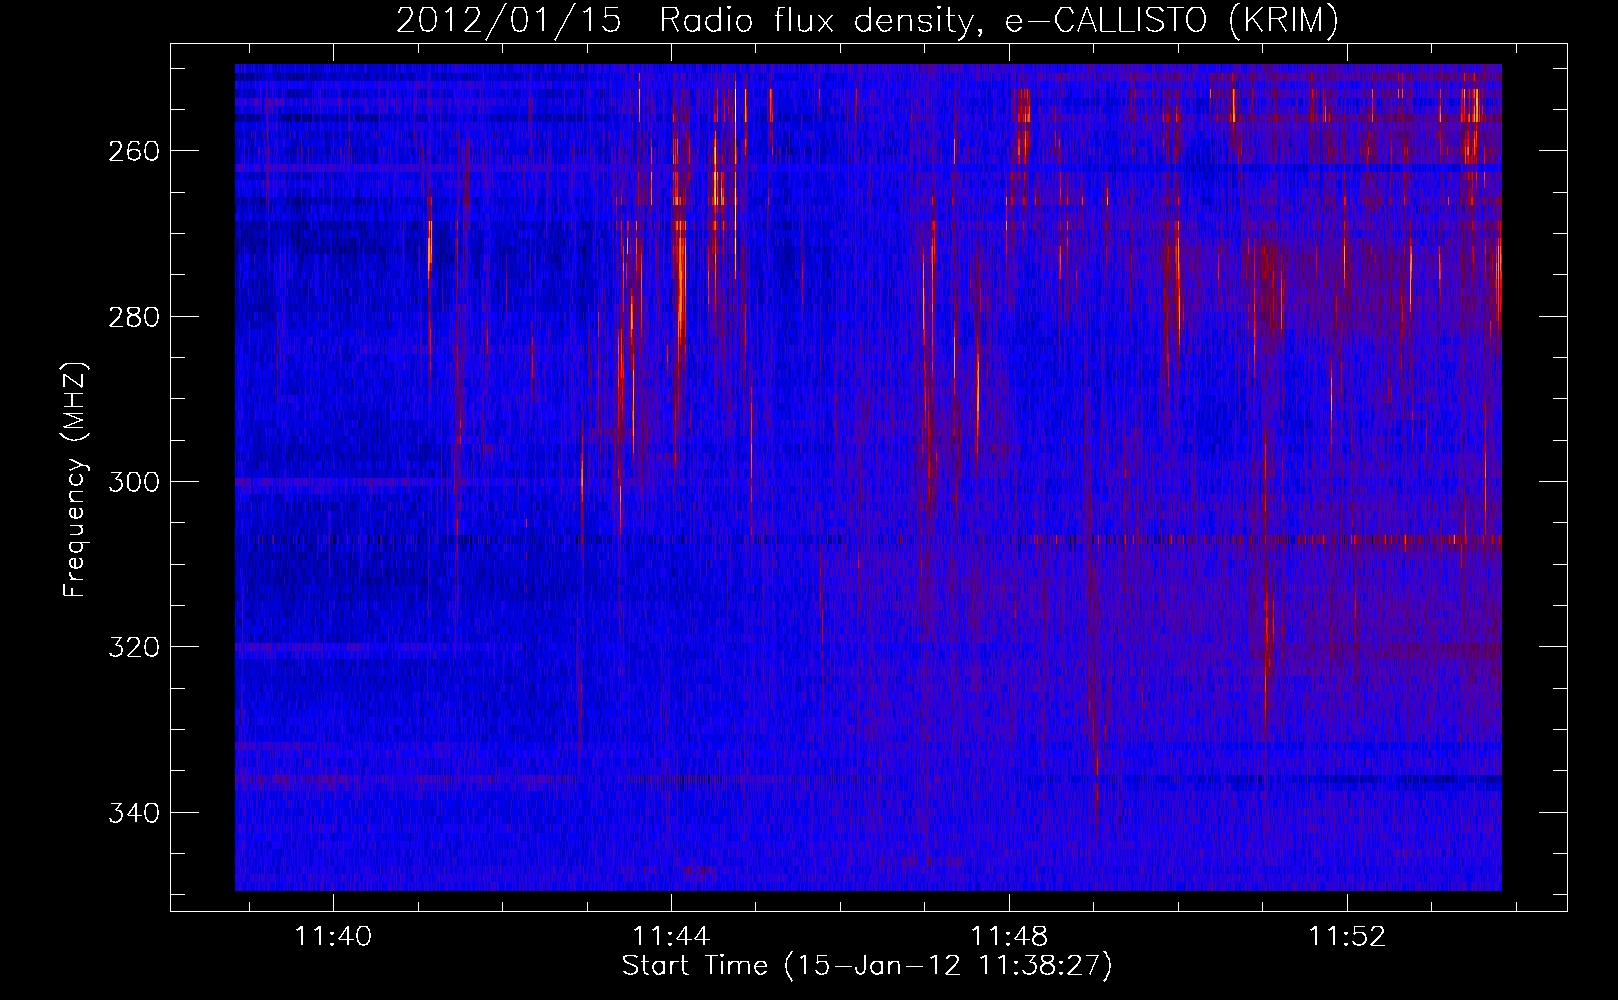Screen dimensions: 1618x1000
Task: Click the 11:52 time tick label
Action: [x=1348, y=936]
